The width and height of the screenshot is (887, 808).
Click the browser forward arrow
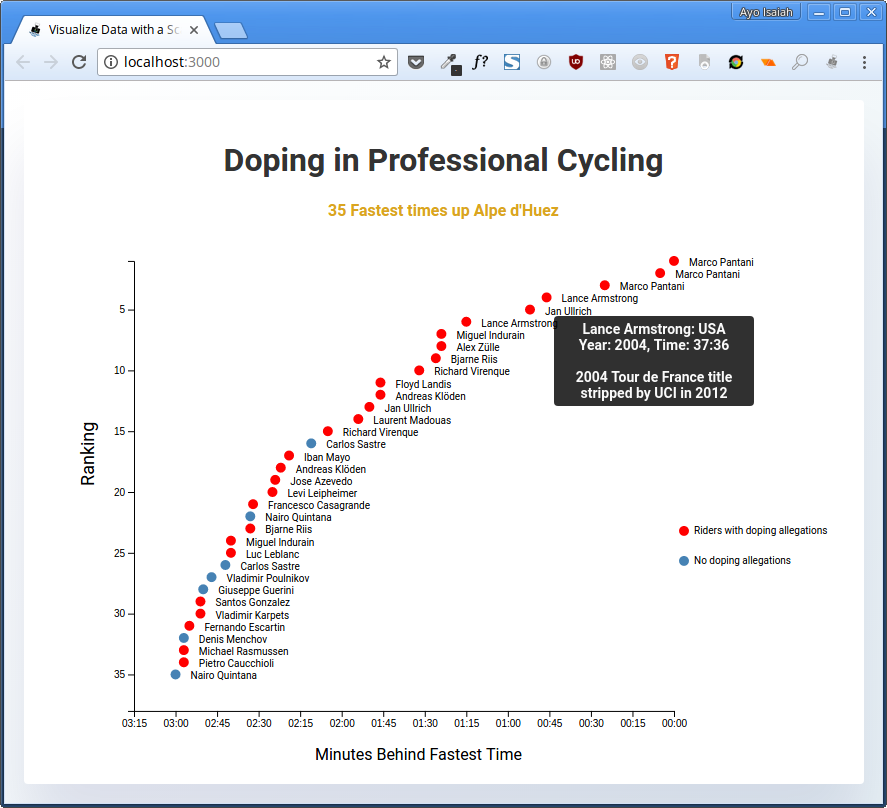coord(51,62)
